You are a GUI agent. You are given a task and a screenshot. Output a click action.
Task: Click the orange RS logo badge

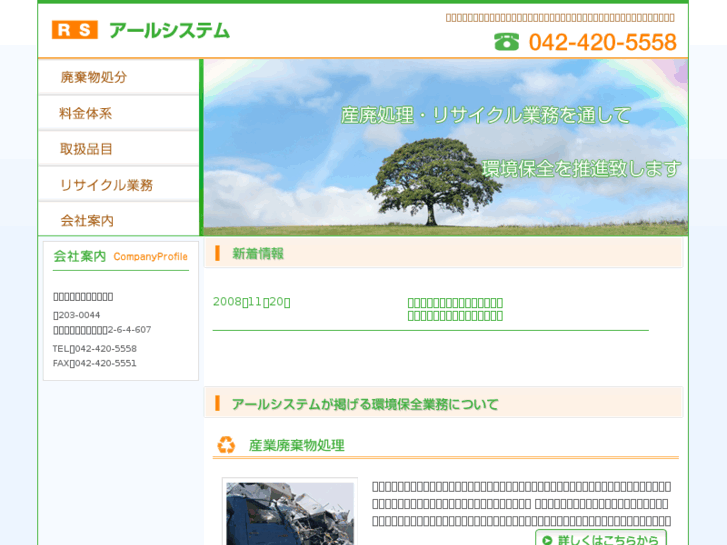[75, 30]
